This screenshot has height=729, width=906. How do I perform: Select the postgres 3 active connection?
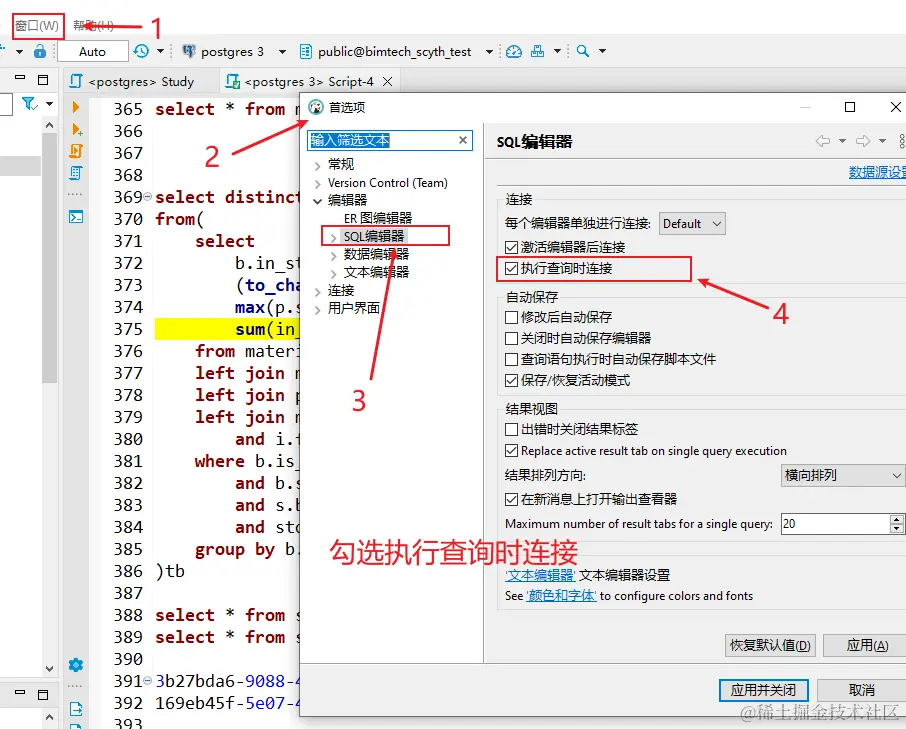[x=223, y=51]
